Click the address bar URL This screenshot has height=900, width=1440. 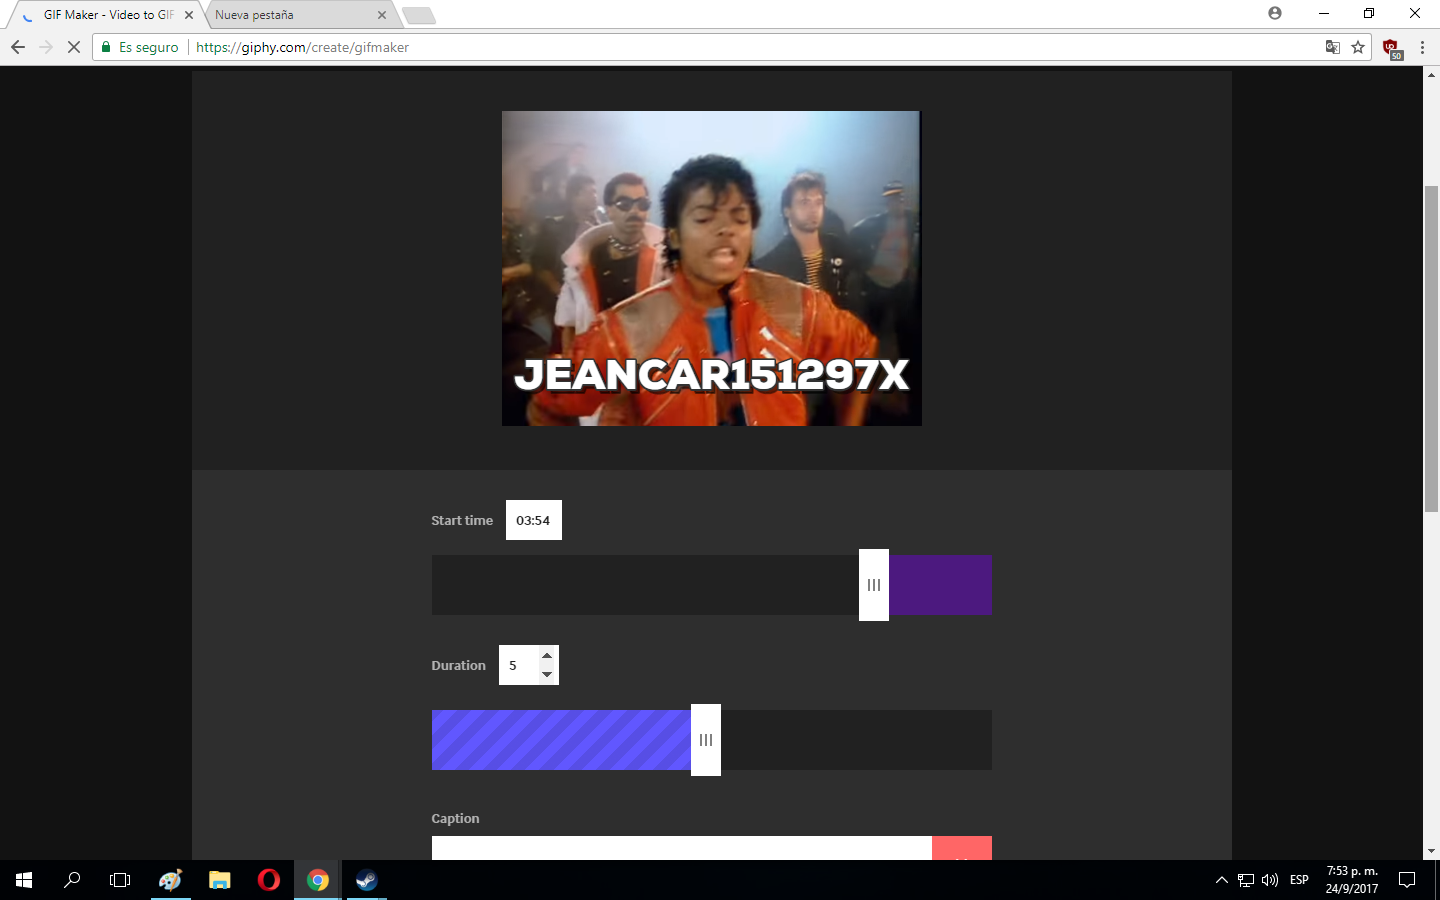(x=302, y=47)
